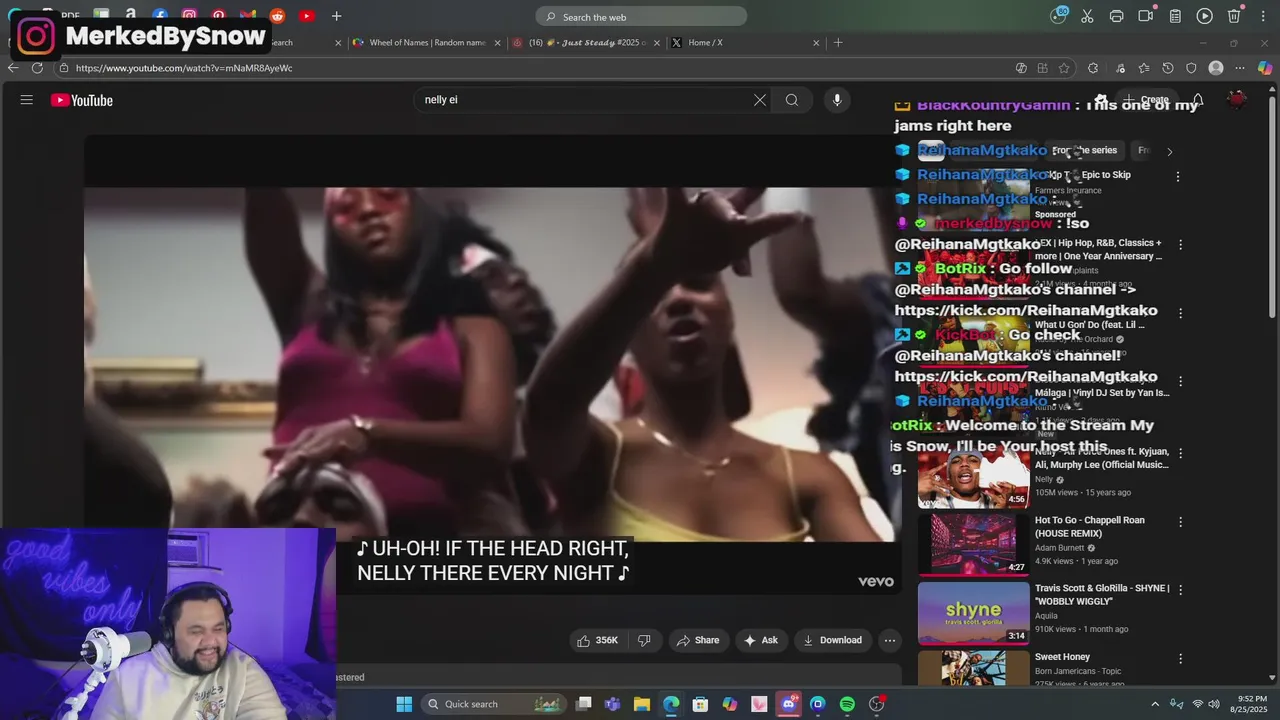The width and height of the screenshot is (1280, 720).
Task: Click the Search the web box
Action: pos(641,16)
